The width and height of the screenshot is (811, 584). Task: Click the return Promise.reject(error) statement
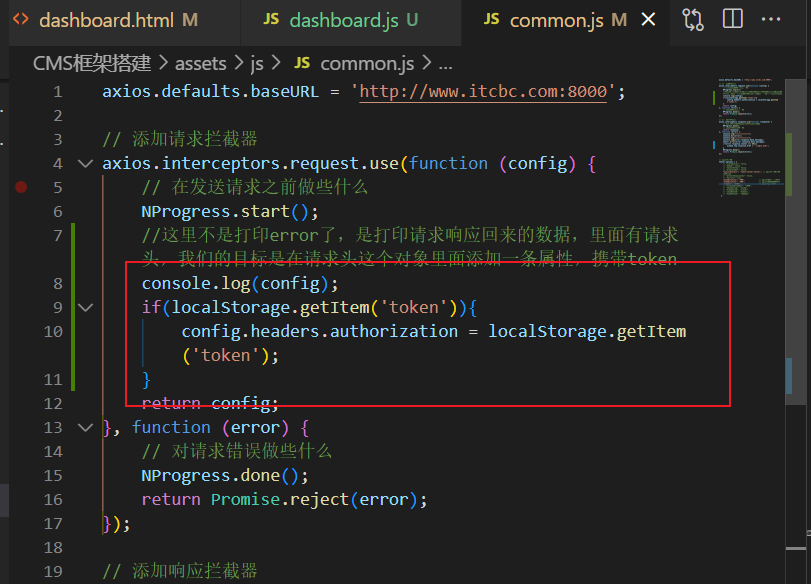pyautogui.click(x=284, y=500)
